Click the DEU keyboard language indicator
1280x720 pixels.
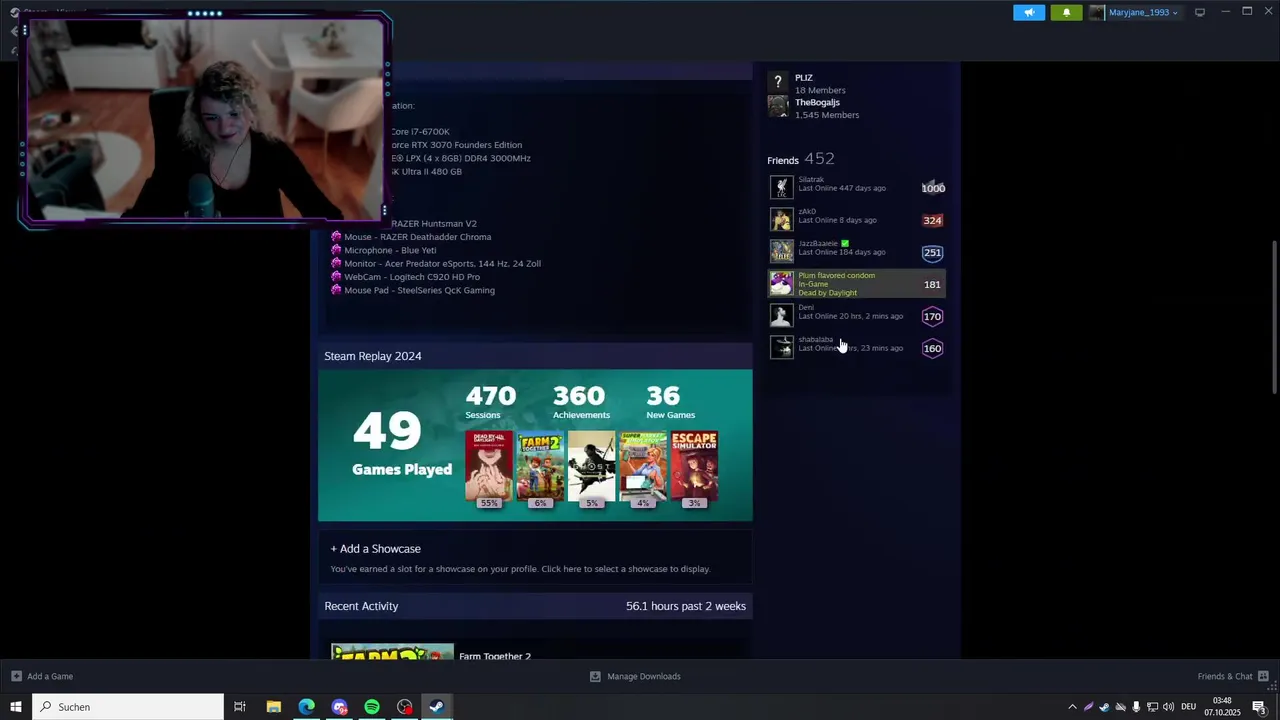(1188, 707)
